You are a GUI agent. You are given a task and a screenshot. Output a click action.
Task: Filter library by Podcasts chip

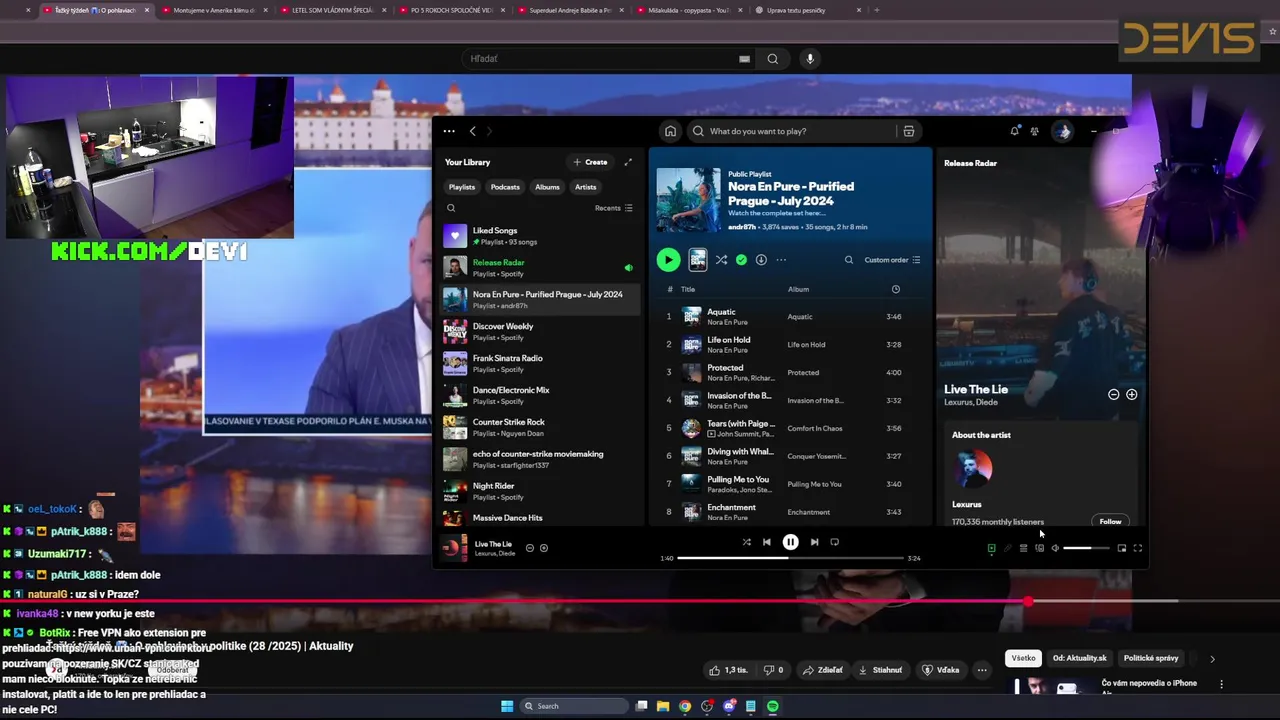pos(505,187)
